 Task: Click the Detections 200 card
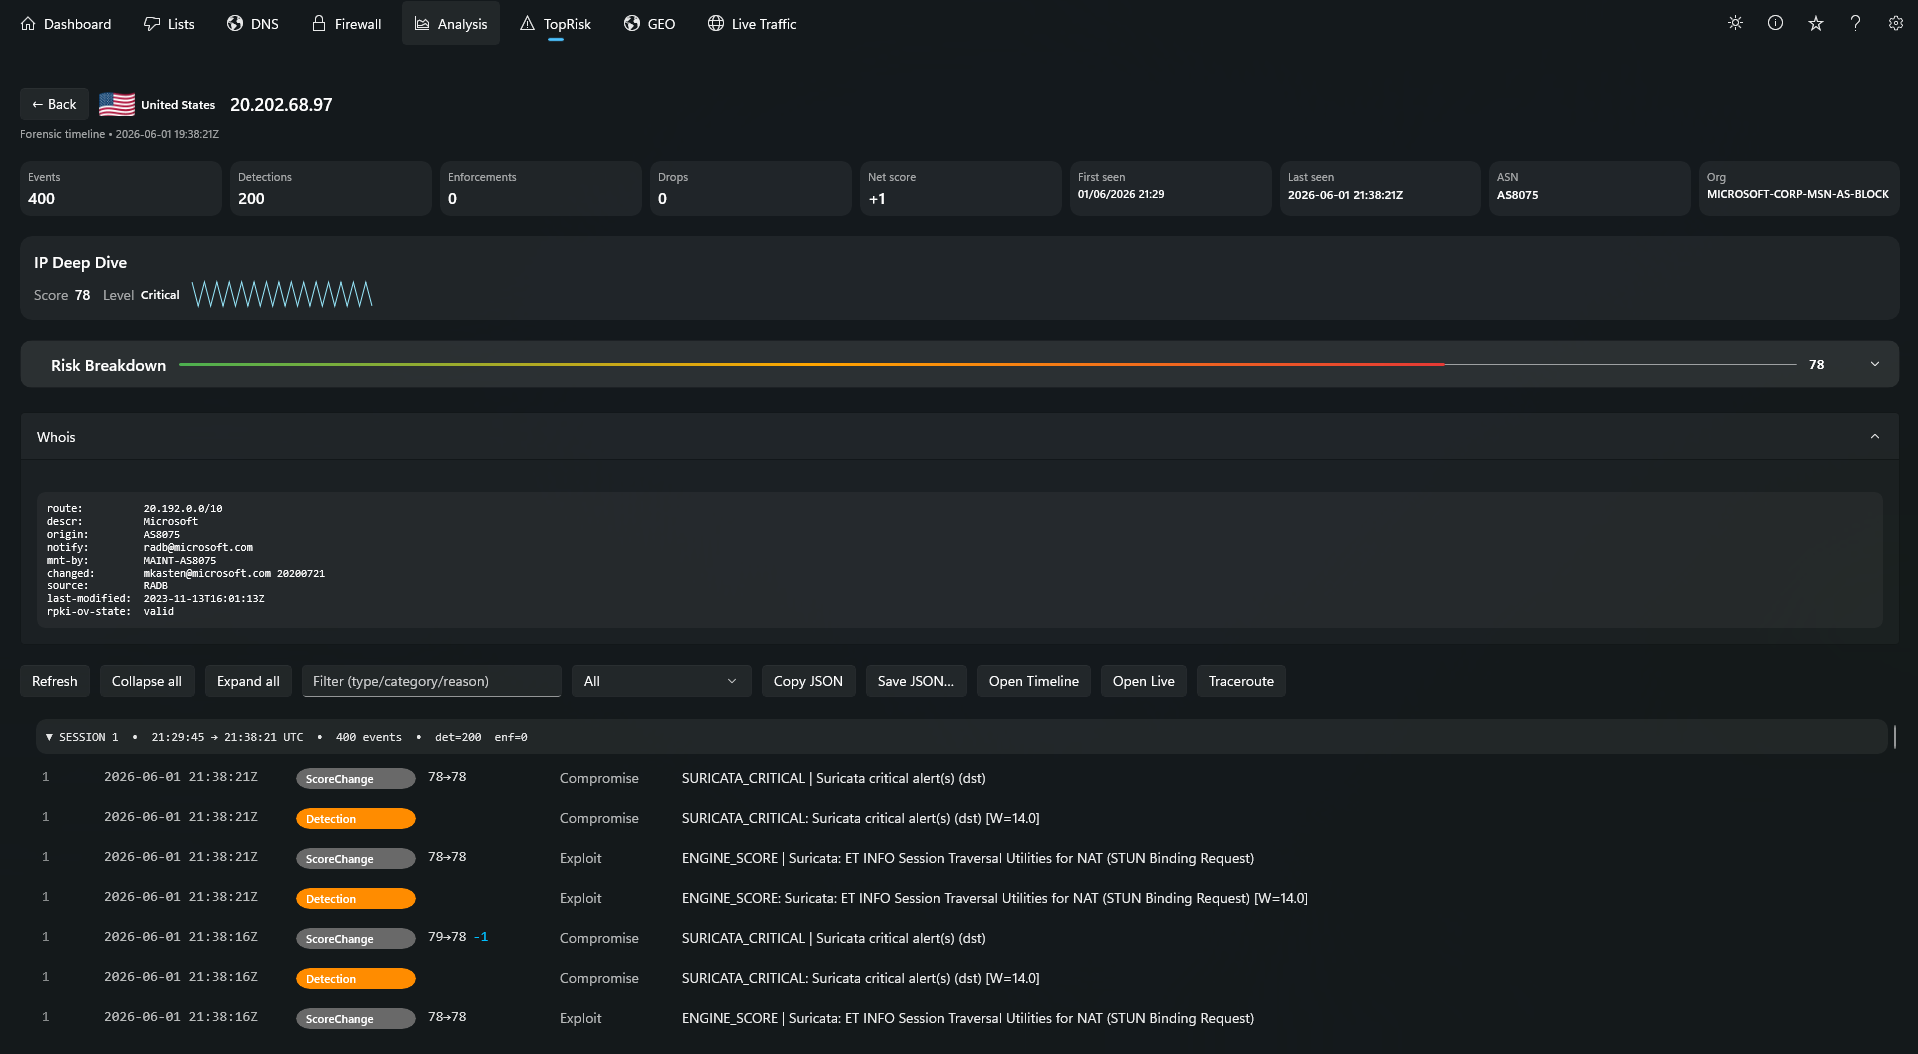click(x=331, y=188)
